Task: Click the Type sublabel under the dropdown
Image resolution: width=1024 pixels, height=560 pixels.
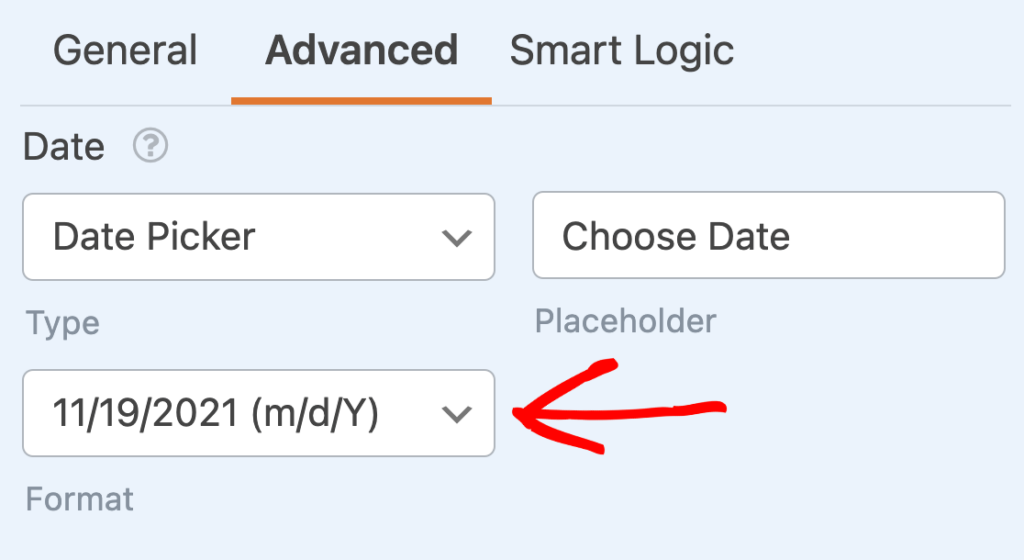Action: click(63, 324)
